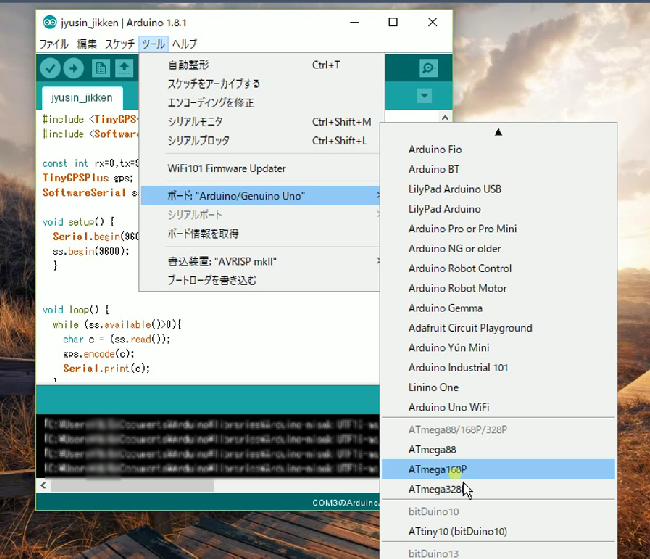Choose スケッチをアーカイブする entry
The height and width of the screenshot is (559, 650).
tap(260, 84)
